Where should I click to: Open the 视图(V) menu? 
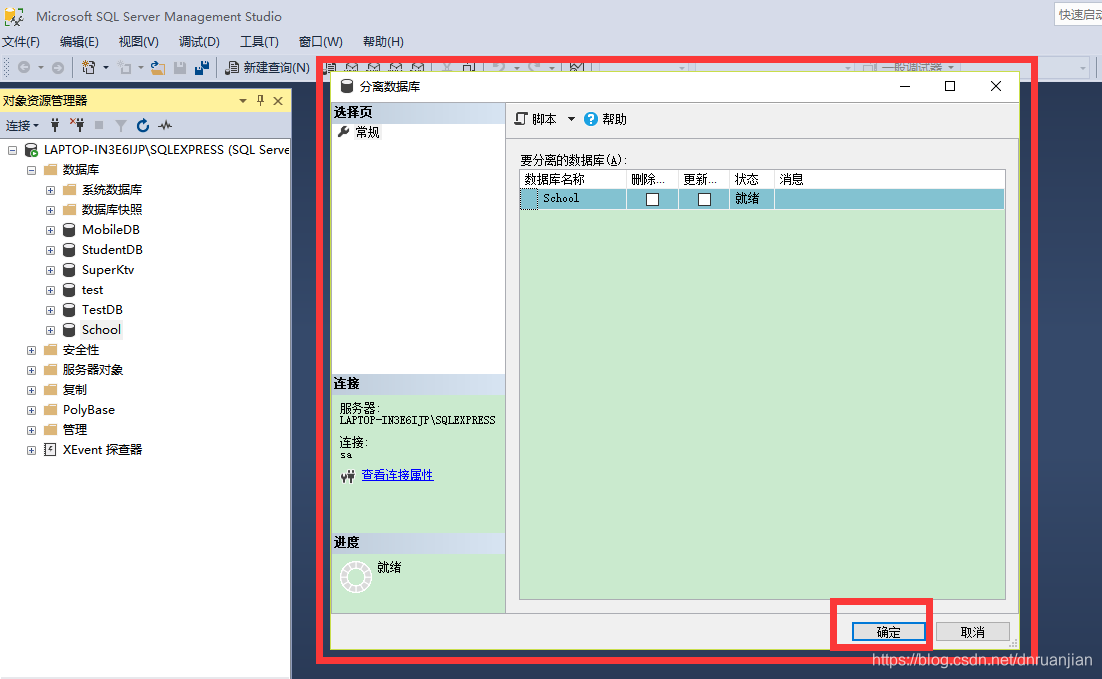[138, 41]
